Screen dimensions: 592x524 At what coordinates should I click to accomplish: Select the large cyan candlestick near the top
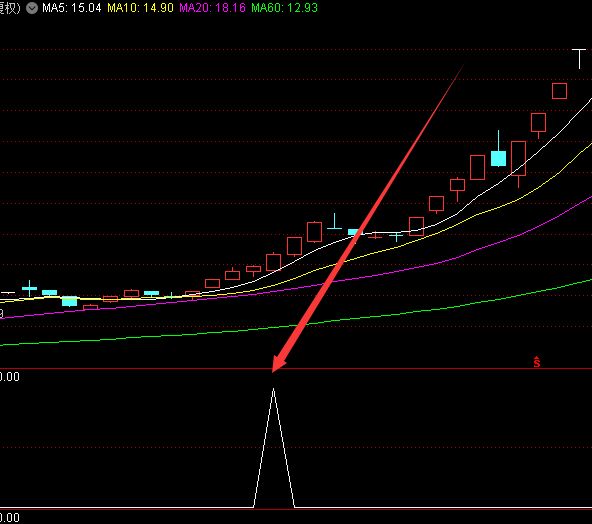[x=498, y=158]
